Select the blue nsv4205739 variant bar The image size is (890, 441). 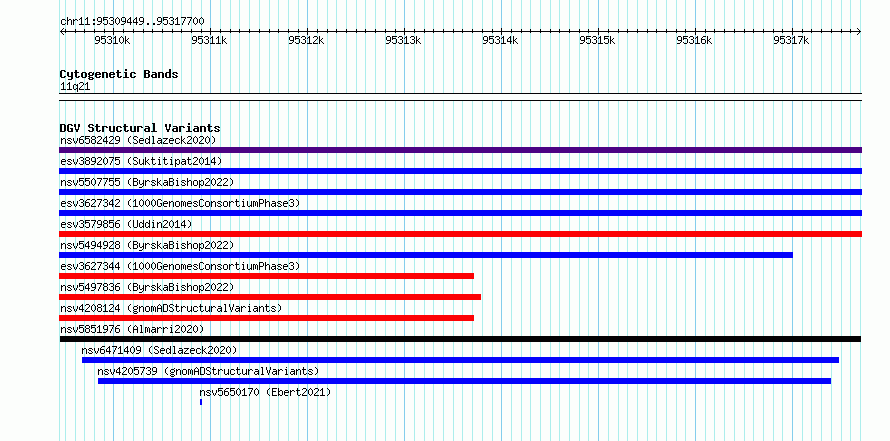click(464, 381)
